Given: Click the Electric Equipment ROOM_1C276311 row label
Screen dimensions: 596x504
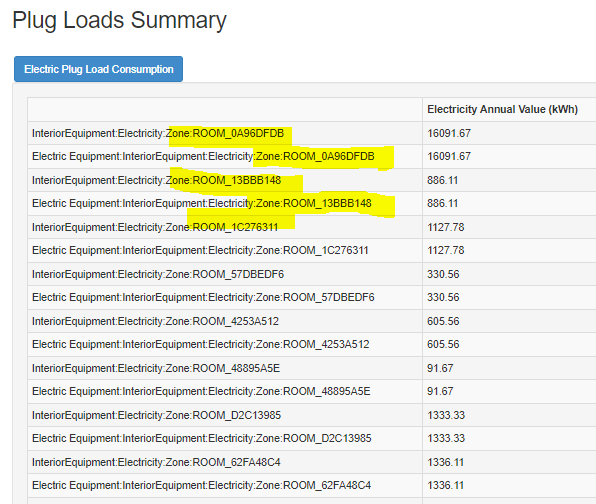Looking at the screenshot, I should tap(200, 250).
